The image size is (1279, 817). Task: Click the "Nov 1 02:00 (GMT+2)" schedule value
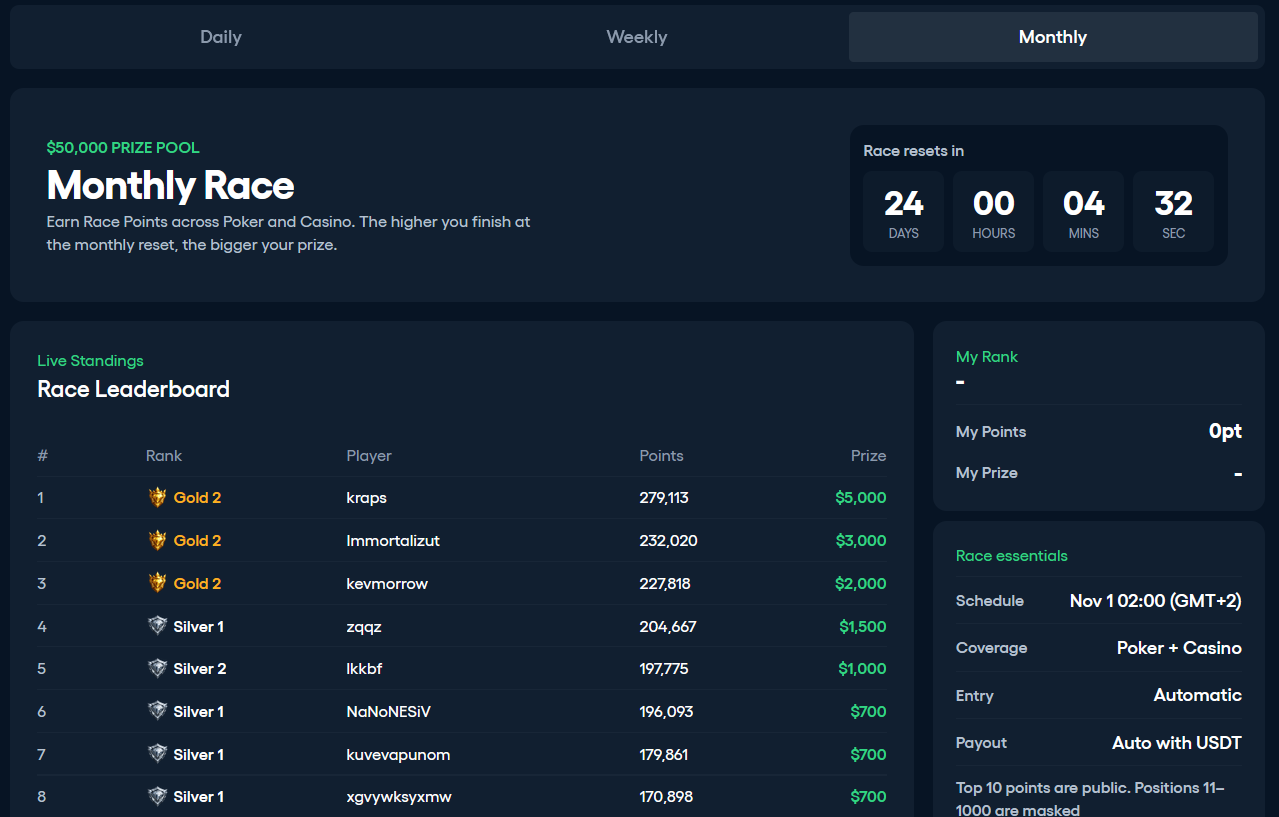(1156, 601)
